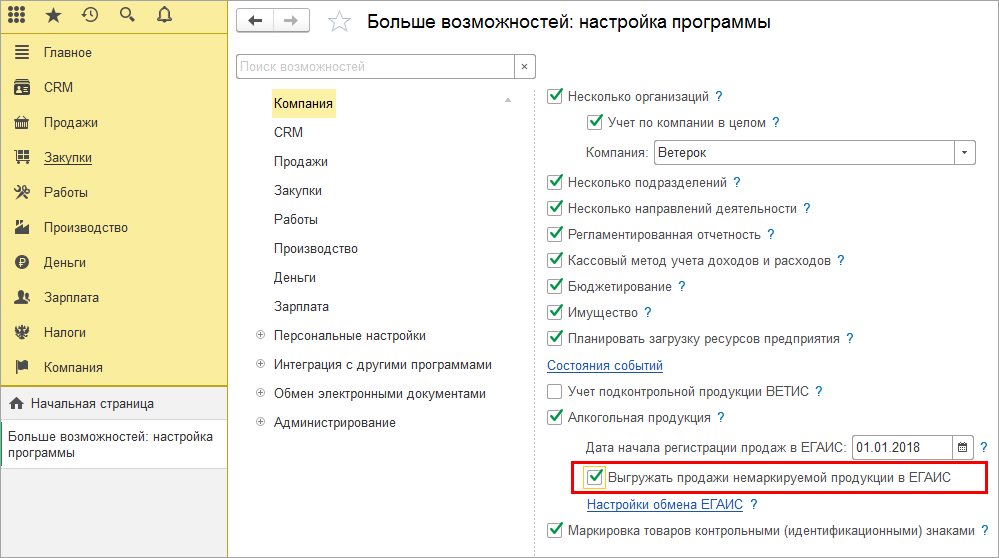Open Начальная страница tab
999x558 pixels.
click(114, 403)
